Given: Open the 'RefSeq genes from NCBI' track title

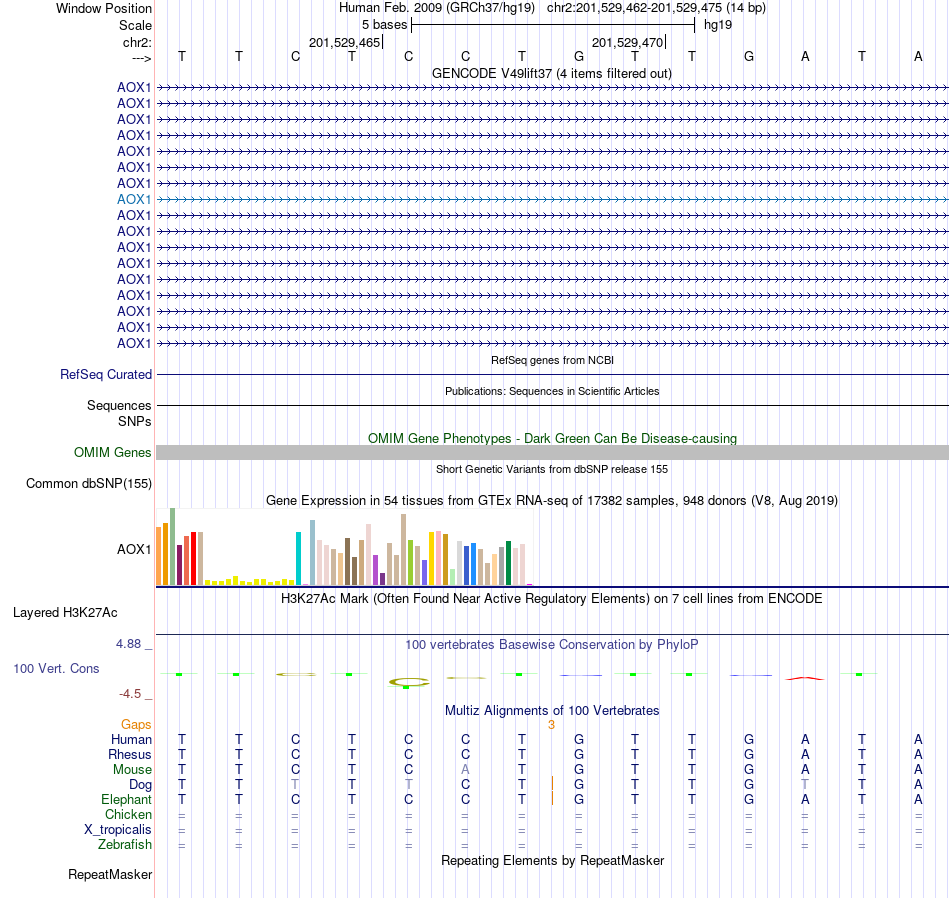Looking at the screenshot, I should [x=553, y=360].
